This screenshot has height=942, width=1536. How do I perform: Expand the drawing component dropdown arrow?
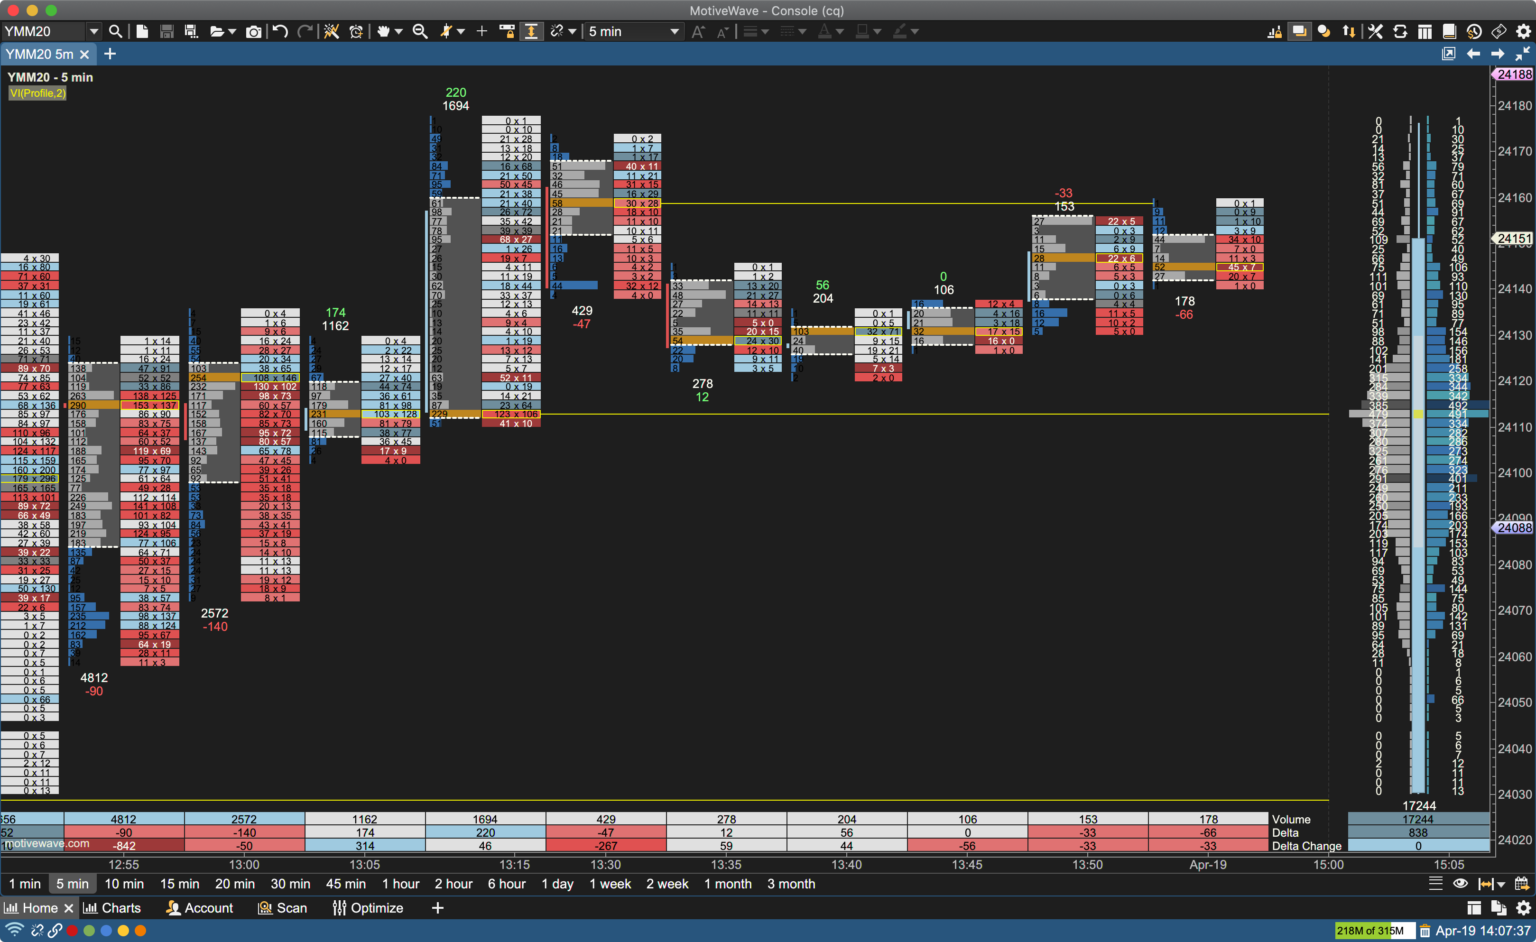click(x=461, y=31)
